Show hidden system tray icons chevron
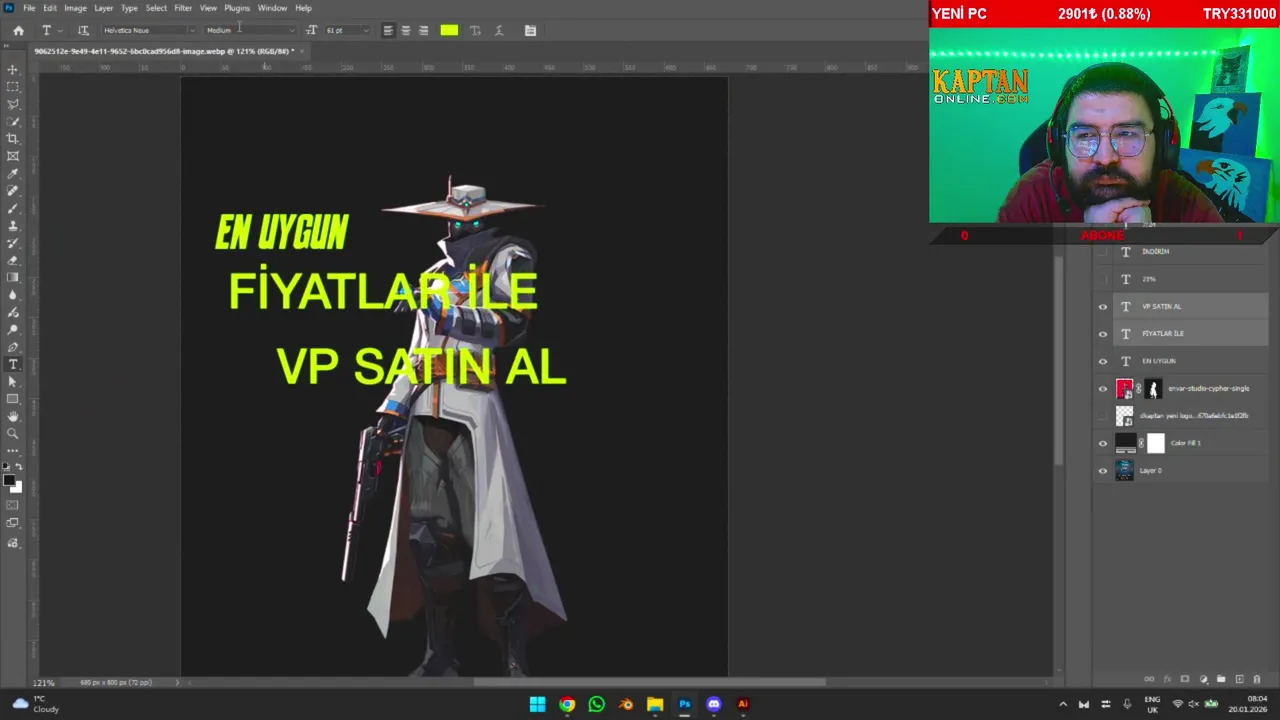The image size is (1280, 720). [x=1063, y=704]
